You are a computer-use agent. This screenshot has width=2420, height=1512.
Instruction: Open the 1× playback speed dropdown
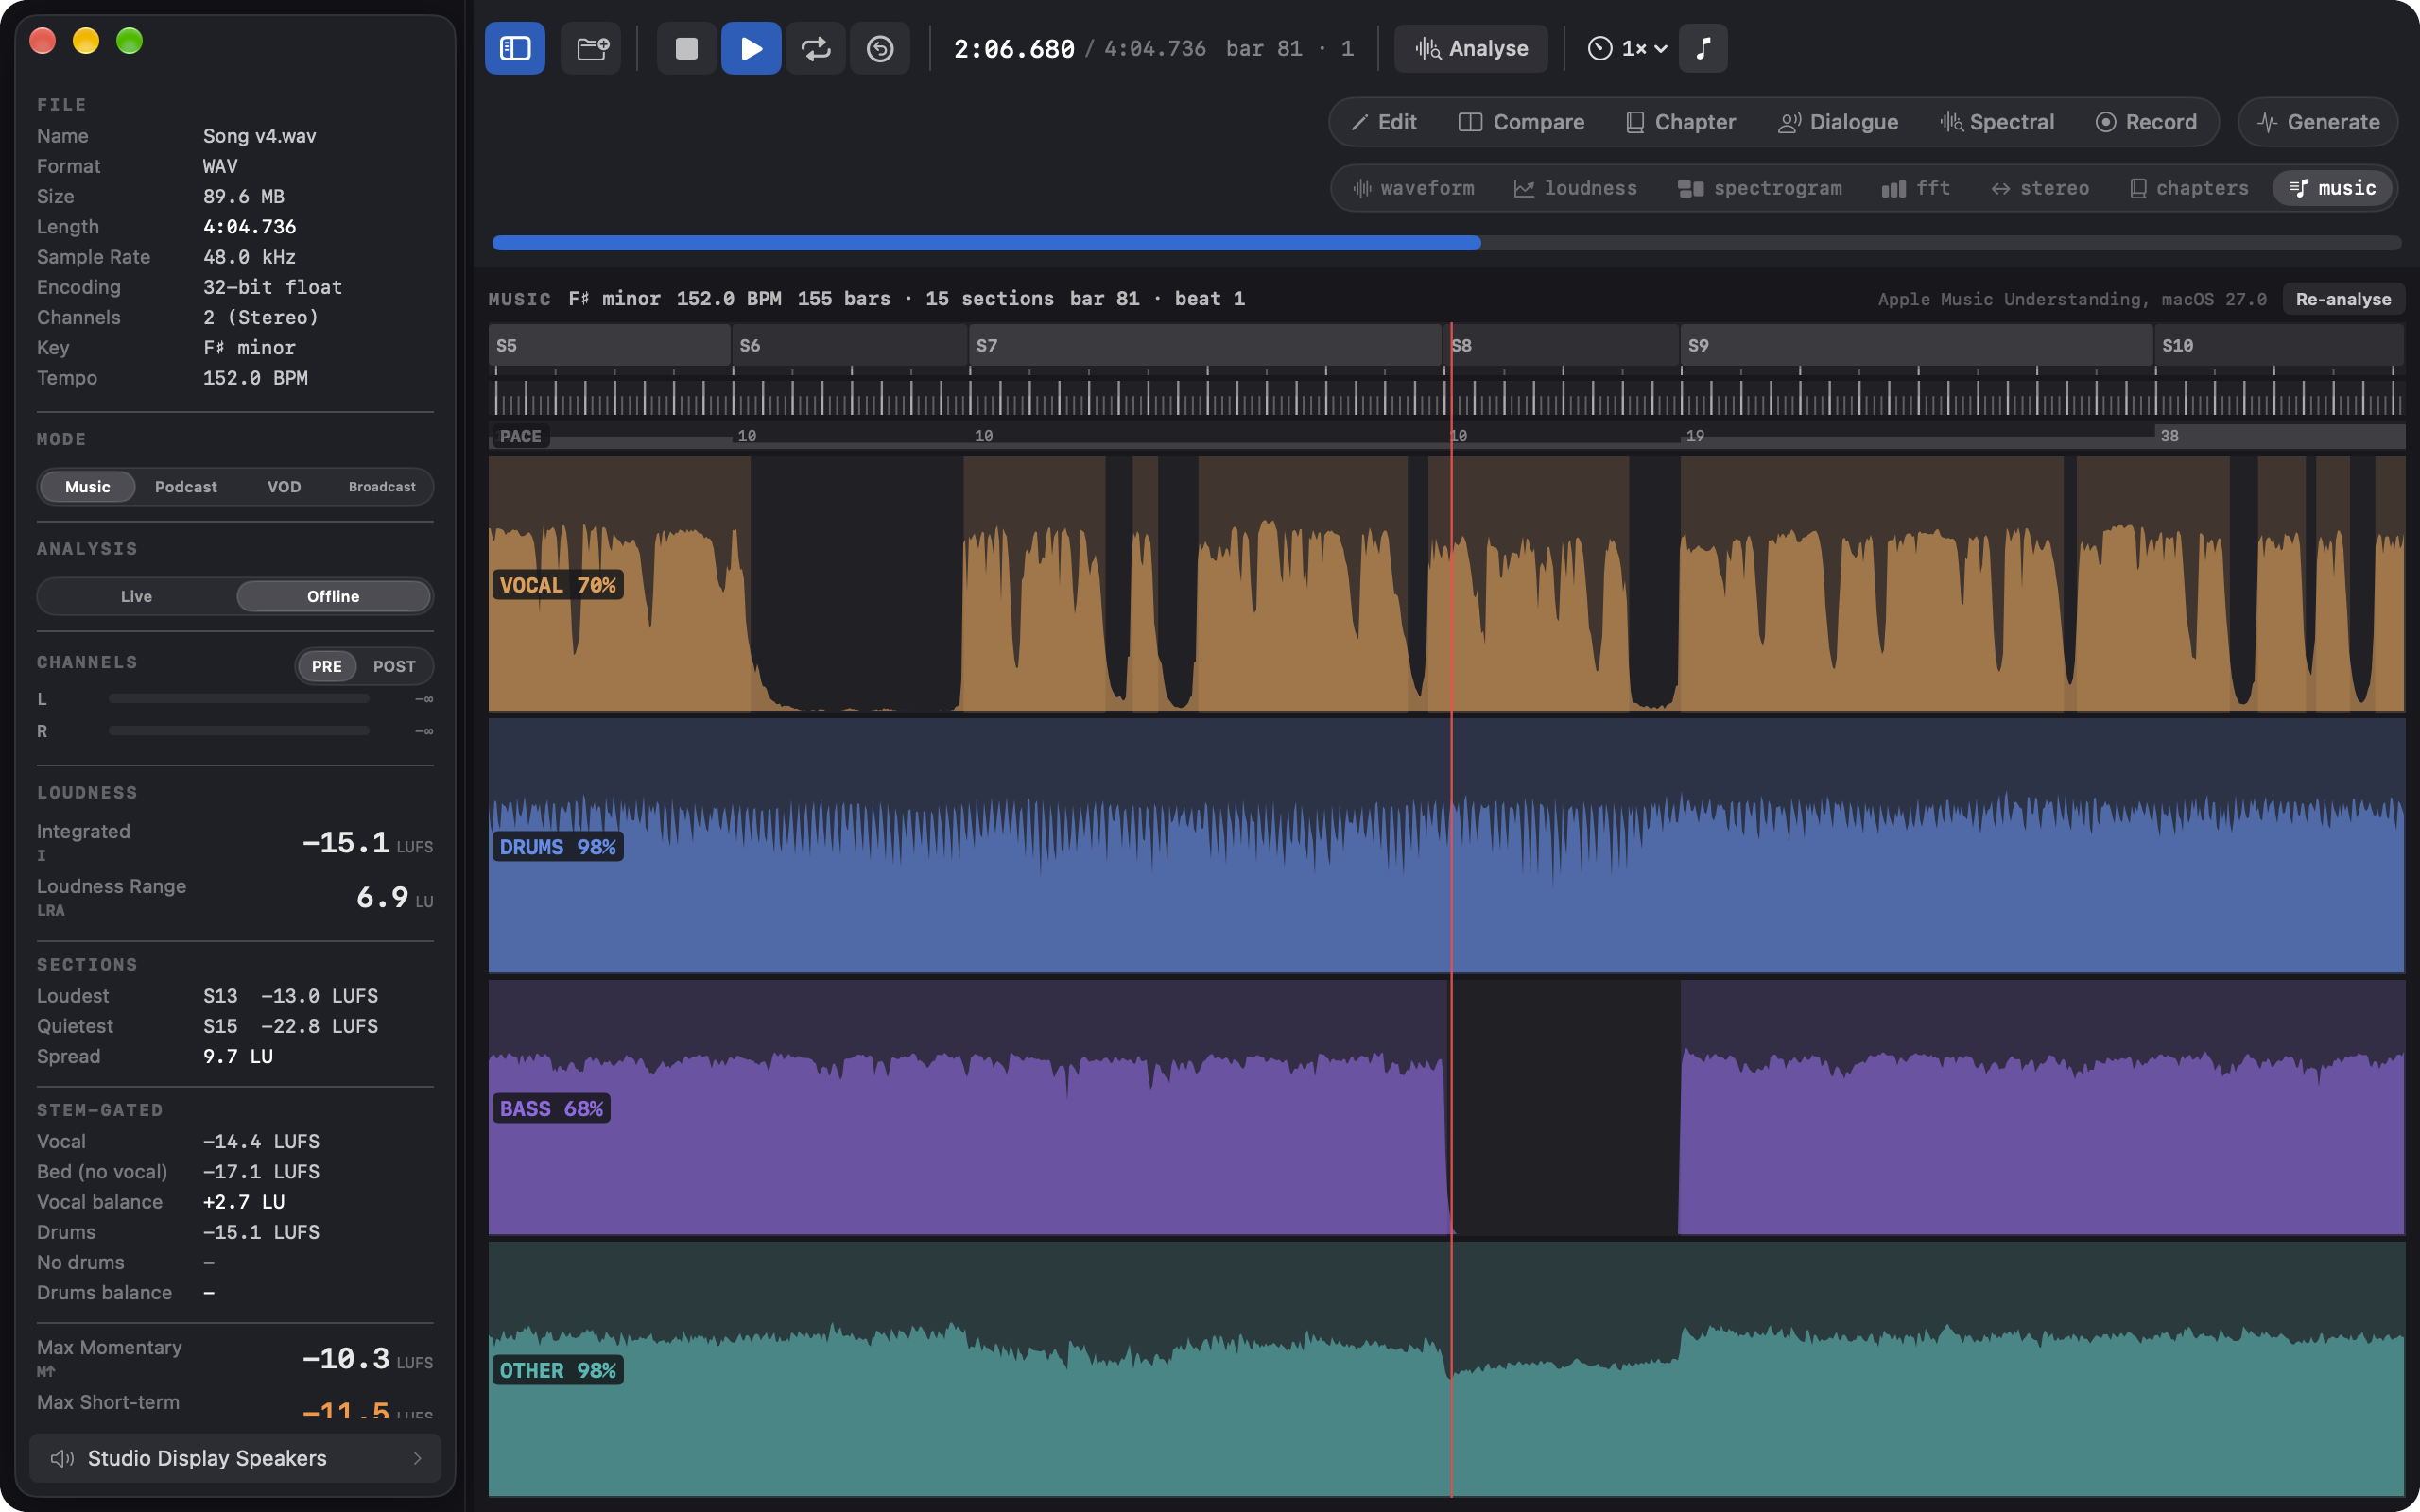(1627, 48)
